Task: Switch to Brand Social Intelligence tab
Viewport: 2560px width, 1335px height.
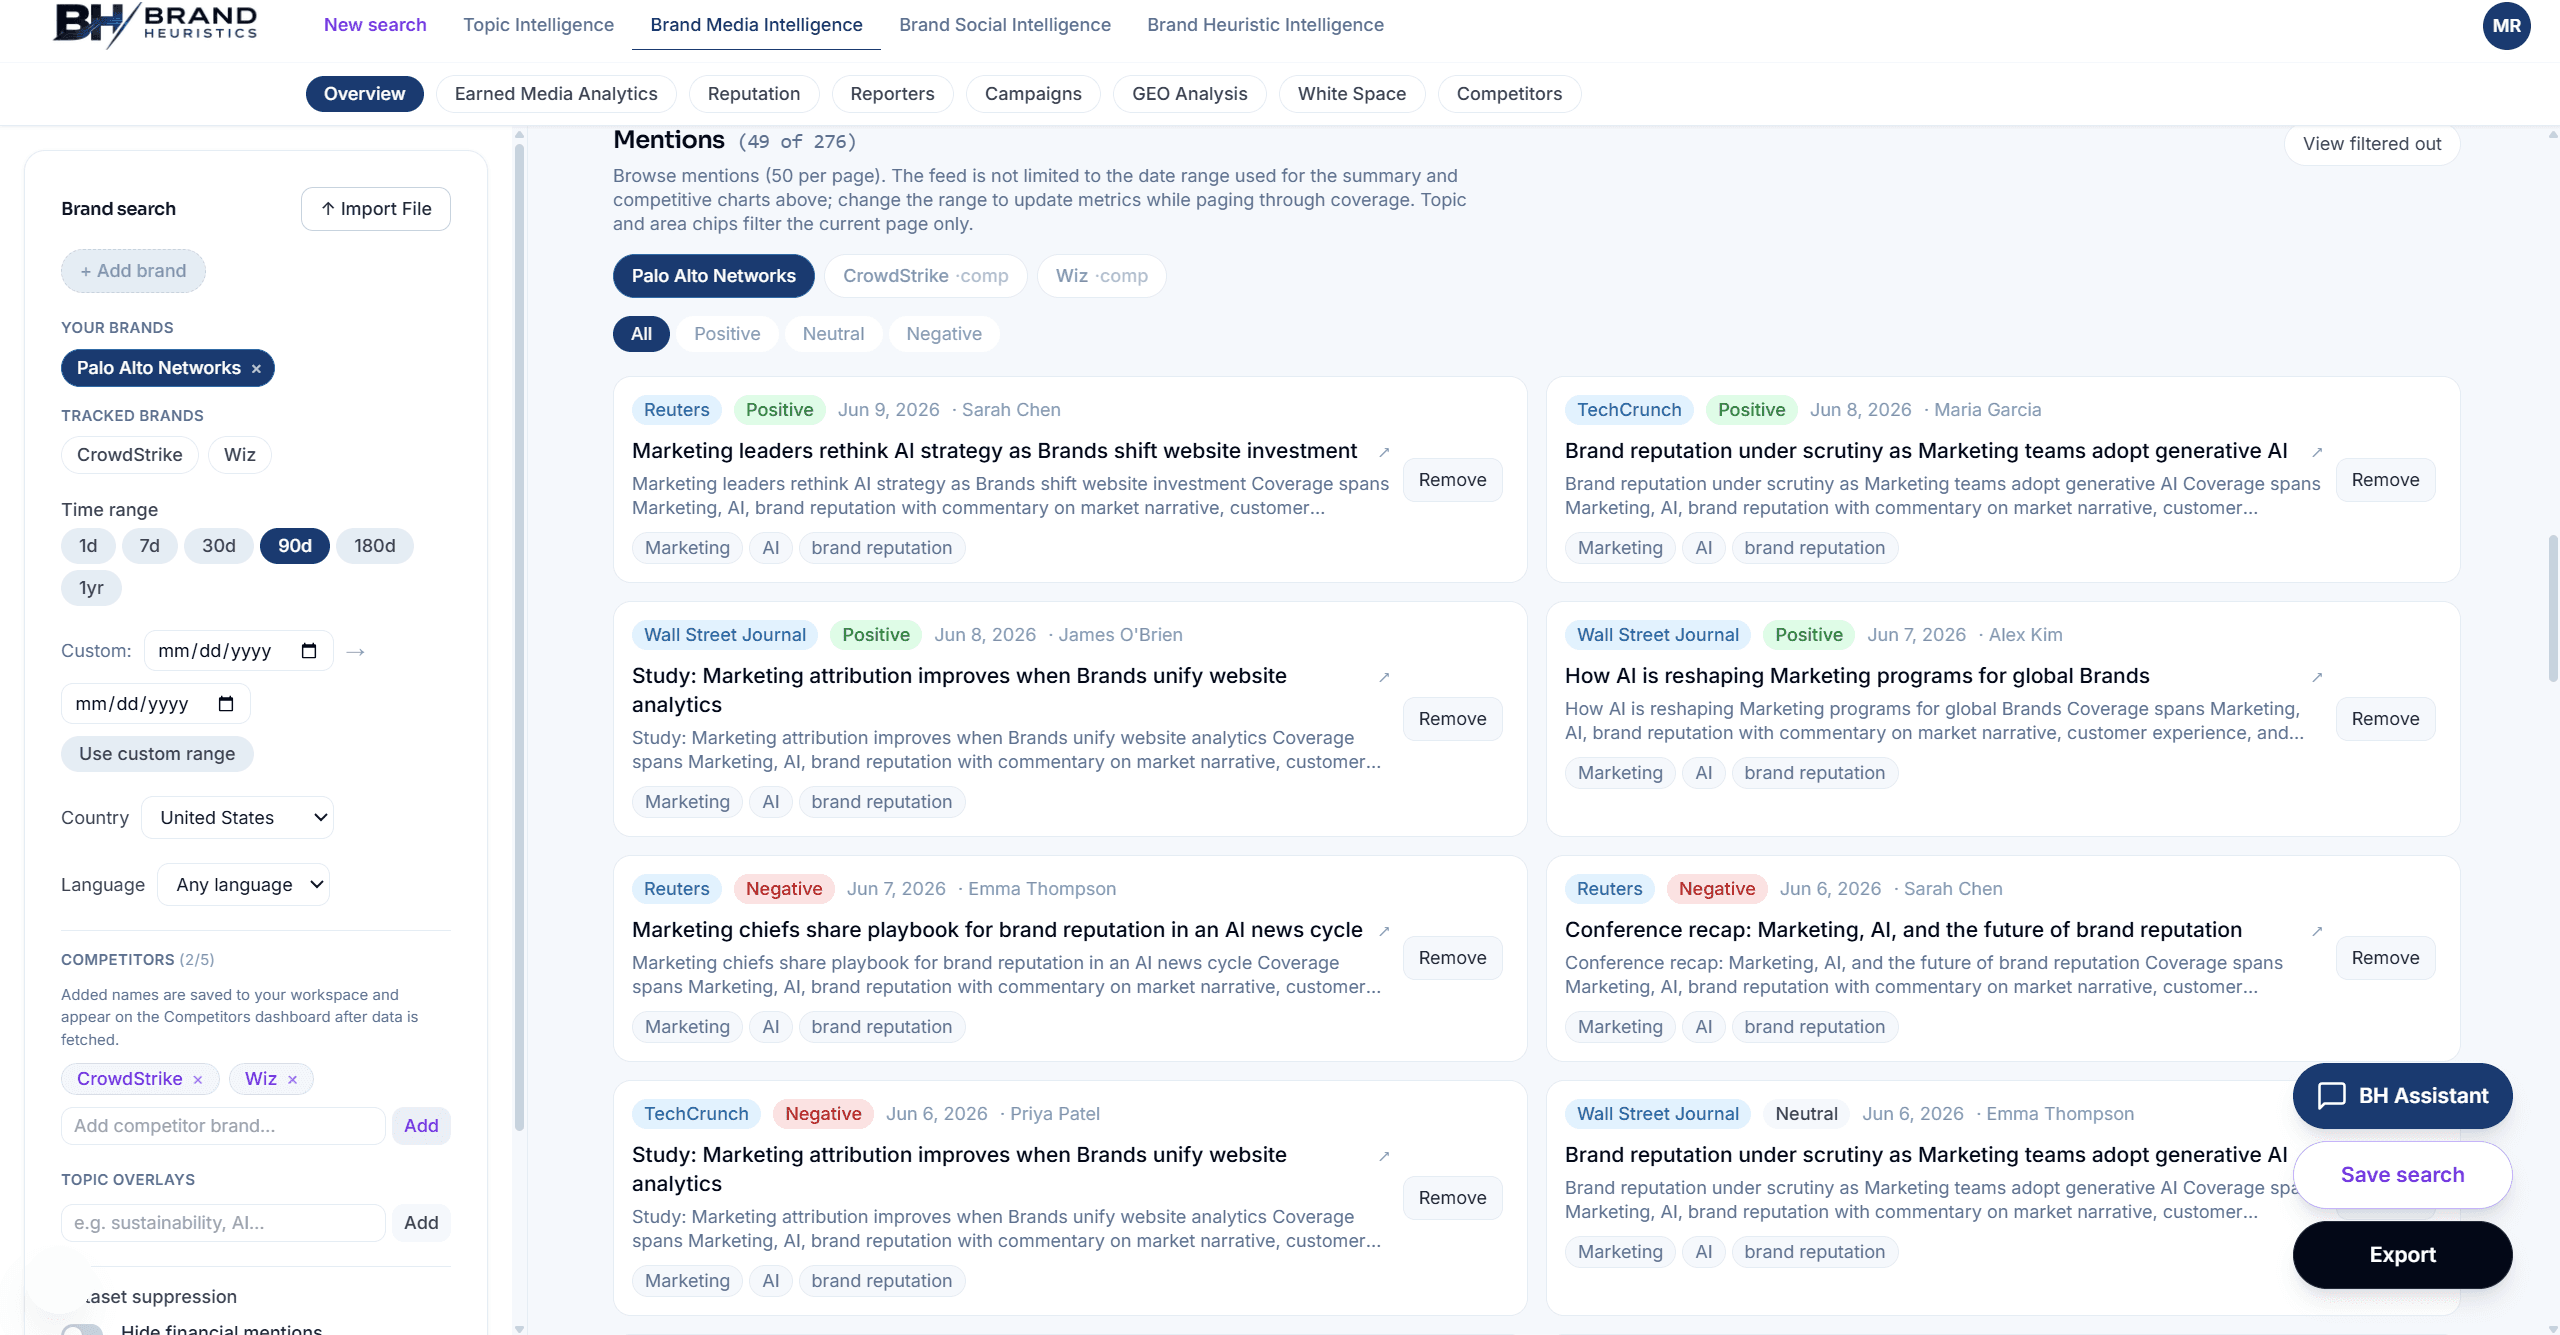Action: click(x=1005, y=25)
